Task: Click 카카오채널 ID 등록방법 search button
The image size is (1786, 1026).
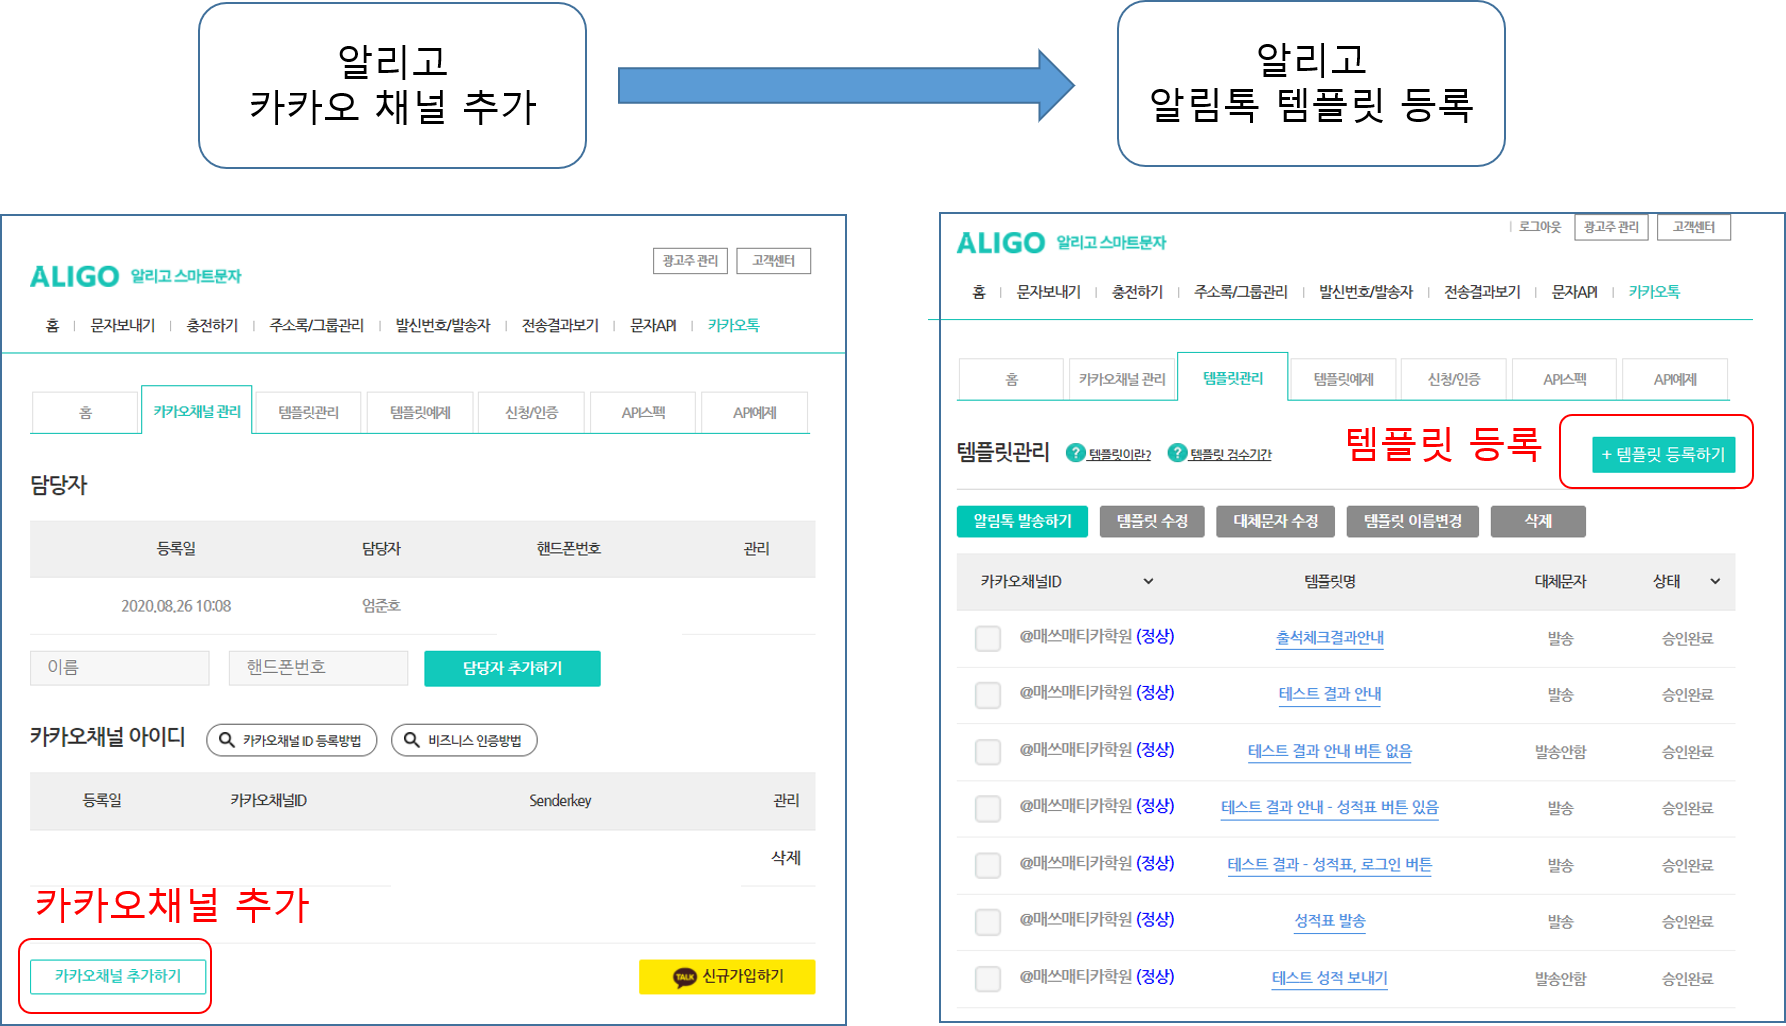Action: click(291, 740)
